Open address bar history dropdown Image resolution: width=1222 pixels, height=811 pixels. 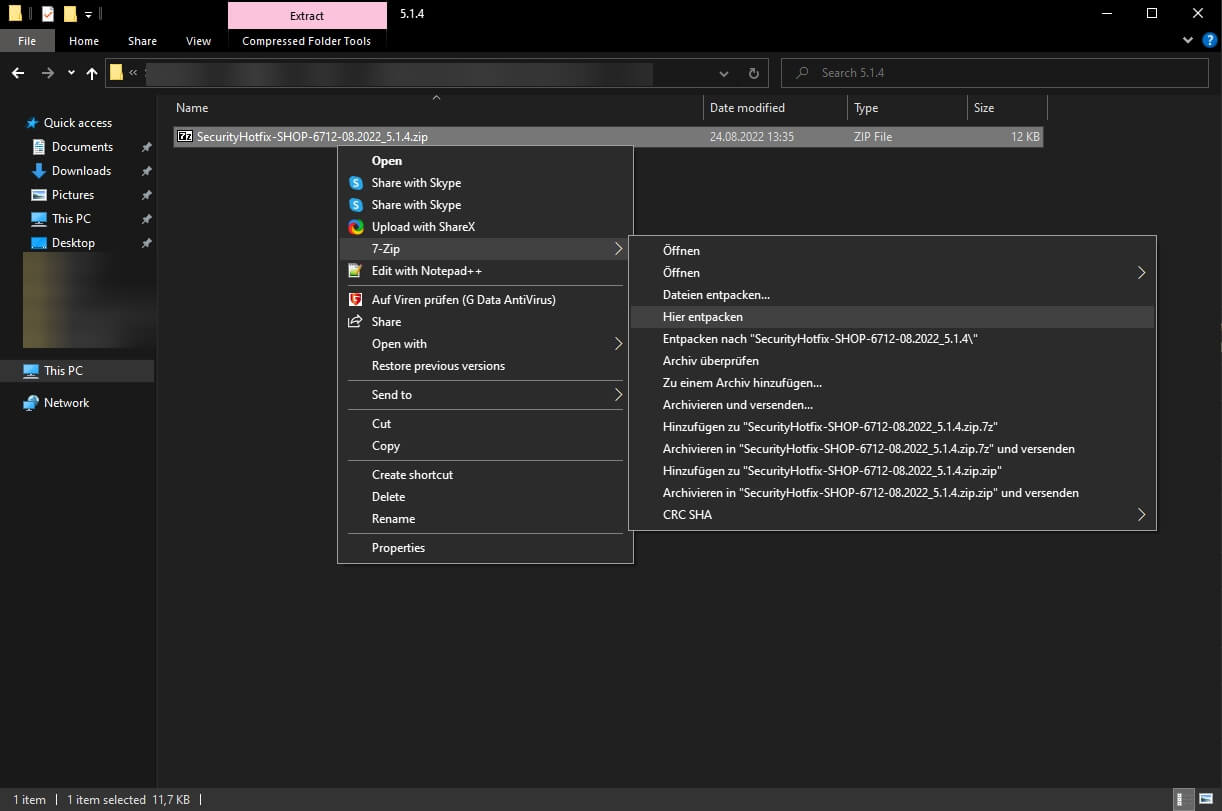tap(724, 73)
